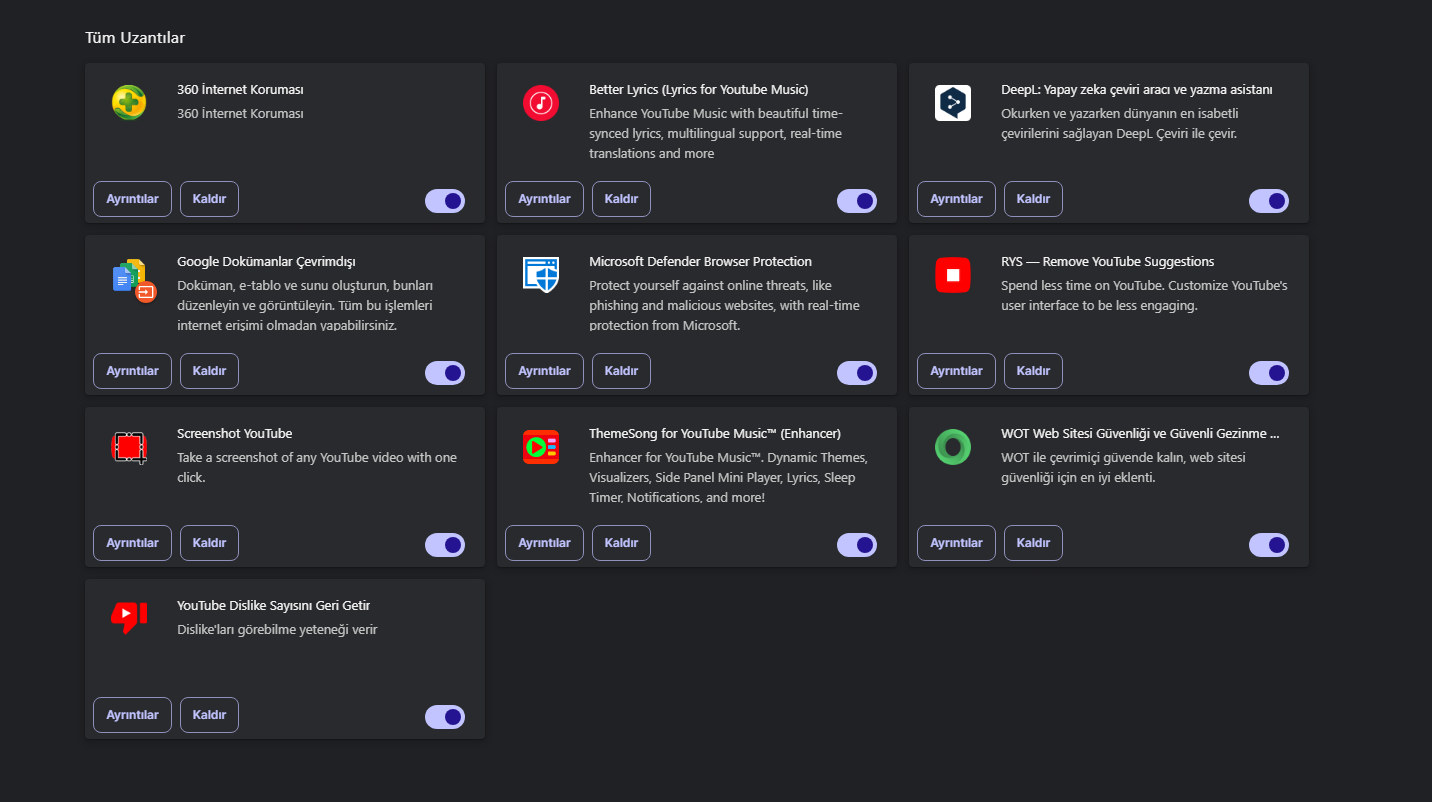The image size is (1432, 802).
Task: Click Kaldır on the Microsoft Defender card
Action: click(x=621, y=371)
